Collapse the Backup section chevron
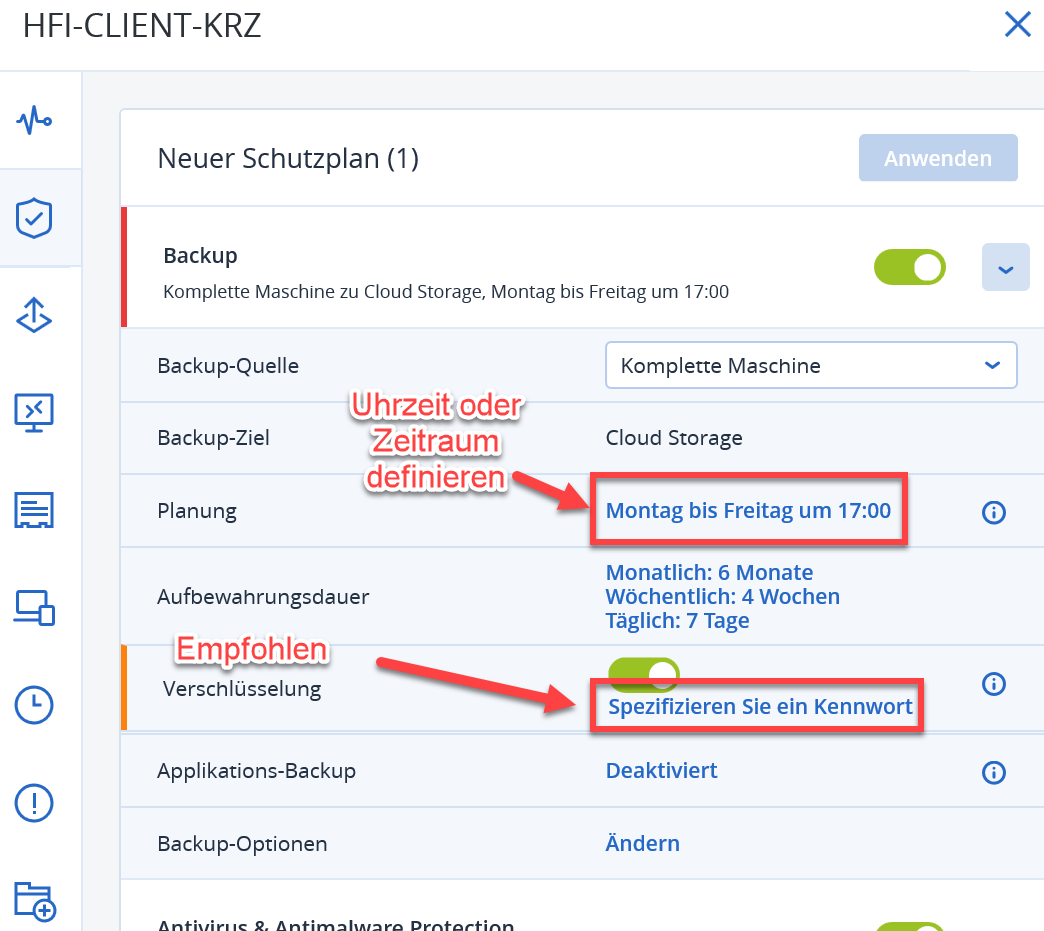Screen dimensions: 1044x931 (1005, 268)
